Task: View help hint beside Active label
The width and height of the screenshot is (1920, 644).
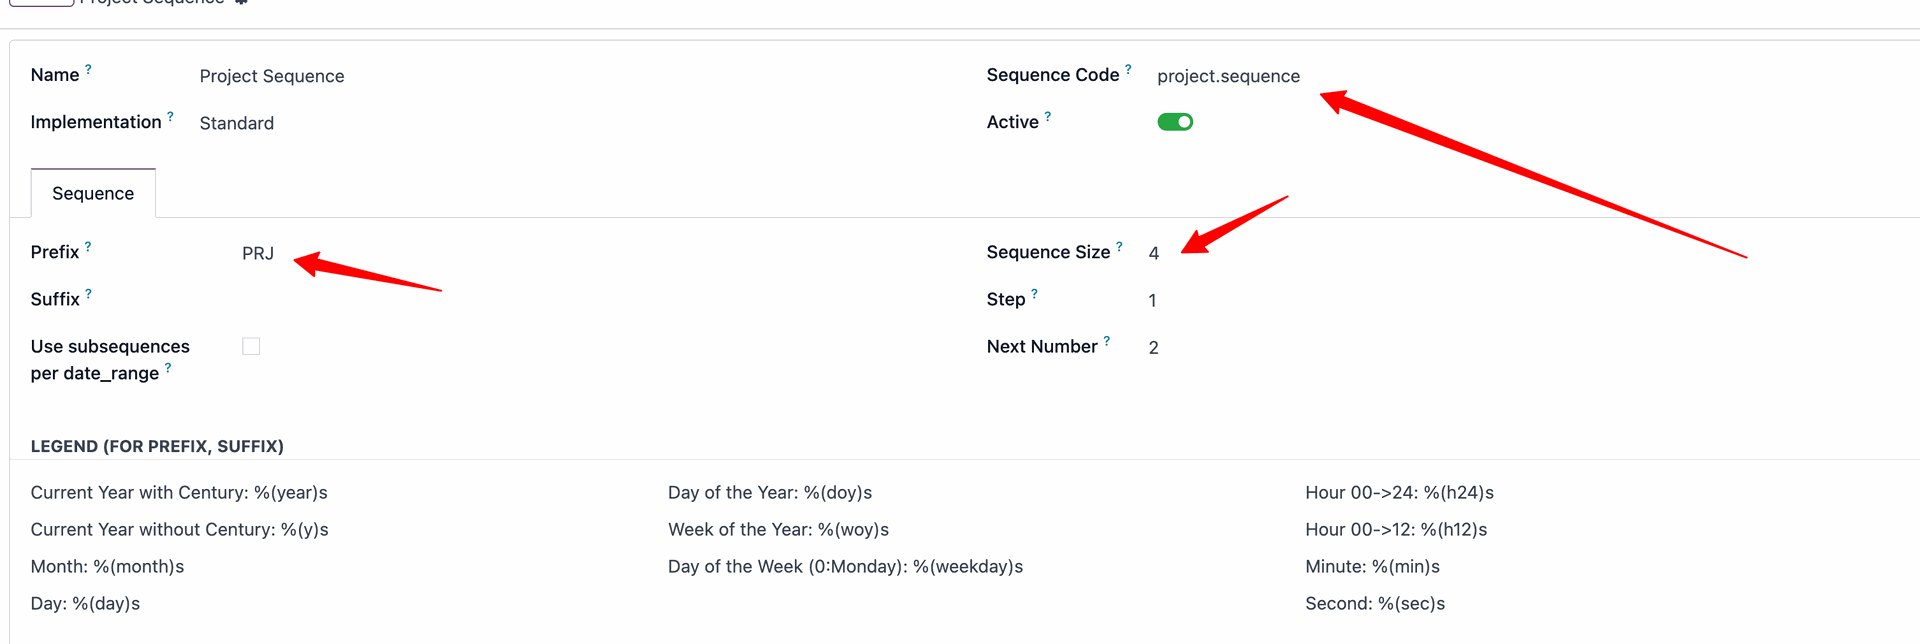Action: pyautogui.click(x=1048, y=116)
